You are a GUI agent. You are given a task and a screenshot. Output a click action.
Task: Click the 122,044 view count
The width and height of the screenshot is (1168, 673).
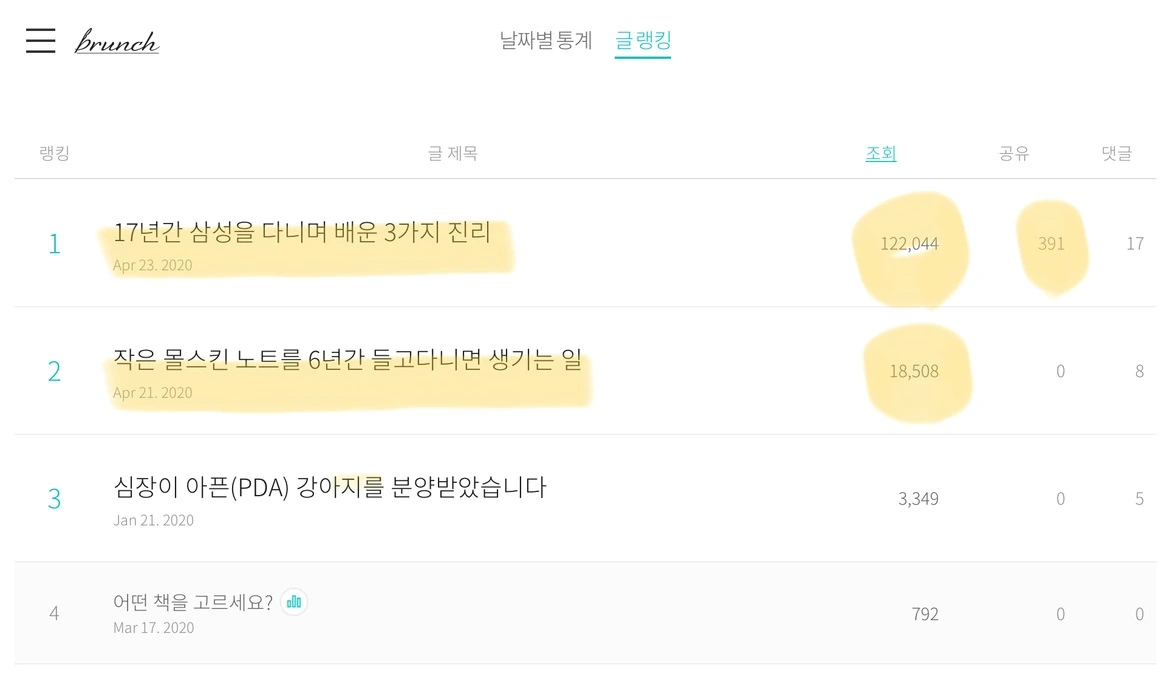tap(909, 244)
